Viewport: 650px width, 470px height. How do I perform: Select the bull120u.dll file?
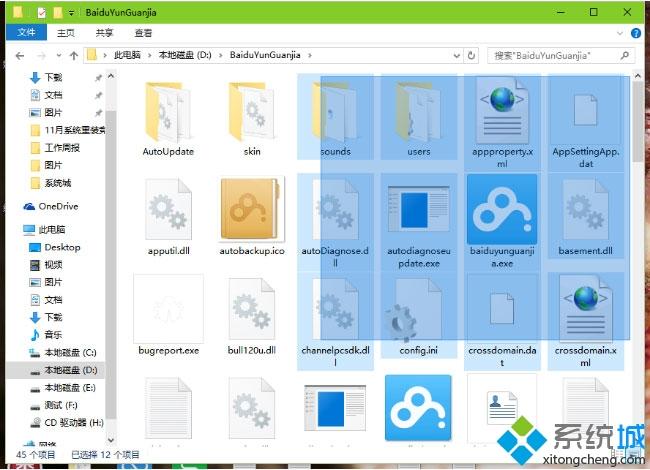click(252, 316)
